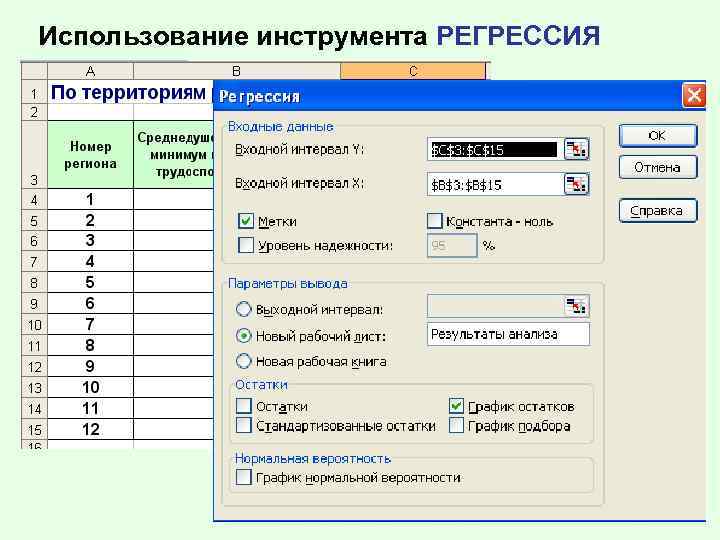Focus the Входной интервал X field
The width and height of the screenshot is (720, 540).
(495, 184)
